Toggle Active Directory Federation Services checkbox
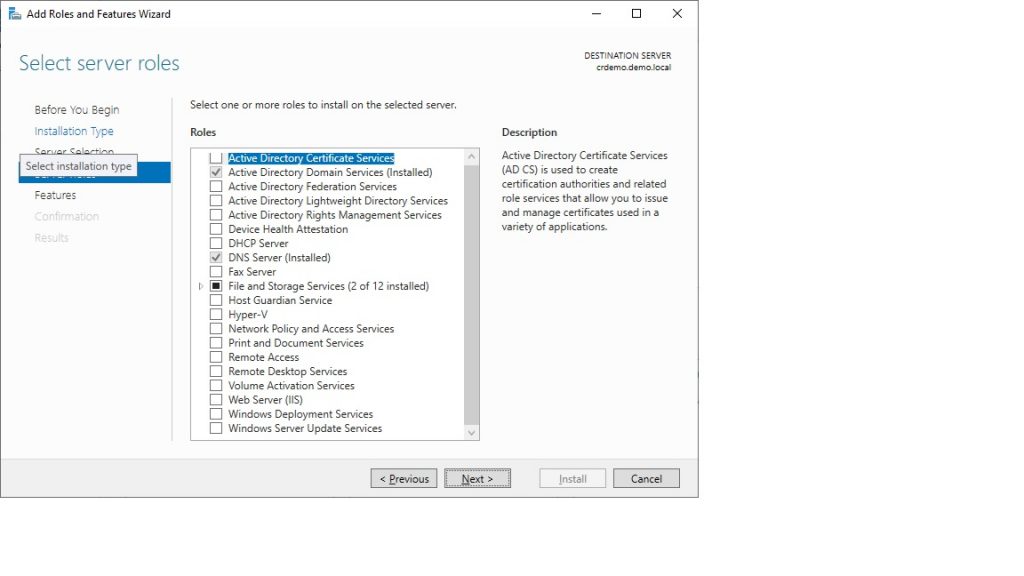1024x576 pixels. [x=216, y=187]
